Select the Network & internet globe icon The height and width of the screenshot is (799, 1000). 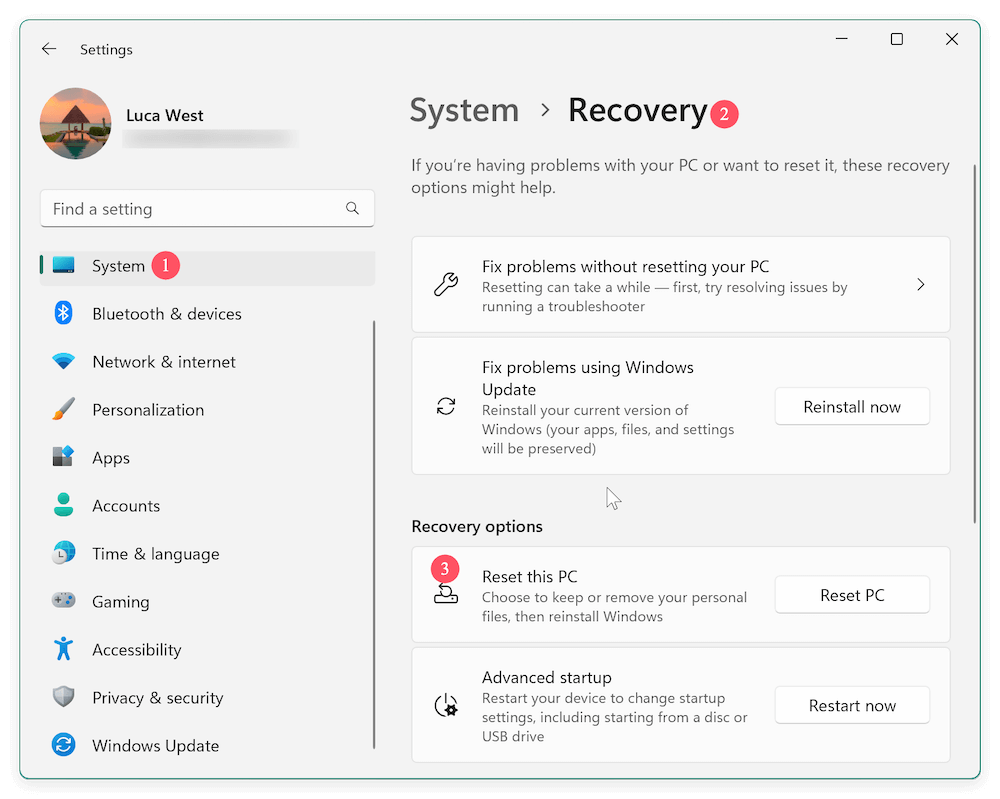pos(63,361)
